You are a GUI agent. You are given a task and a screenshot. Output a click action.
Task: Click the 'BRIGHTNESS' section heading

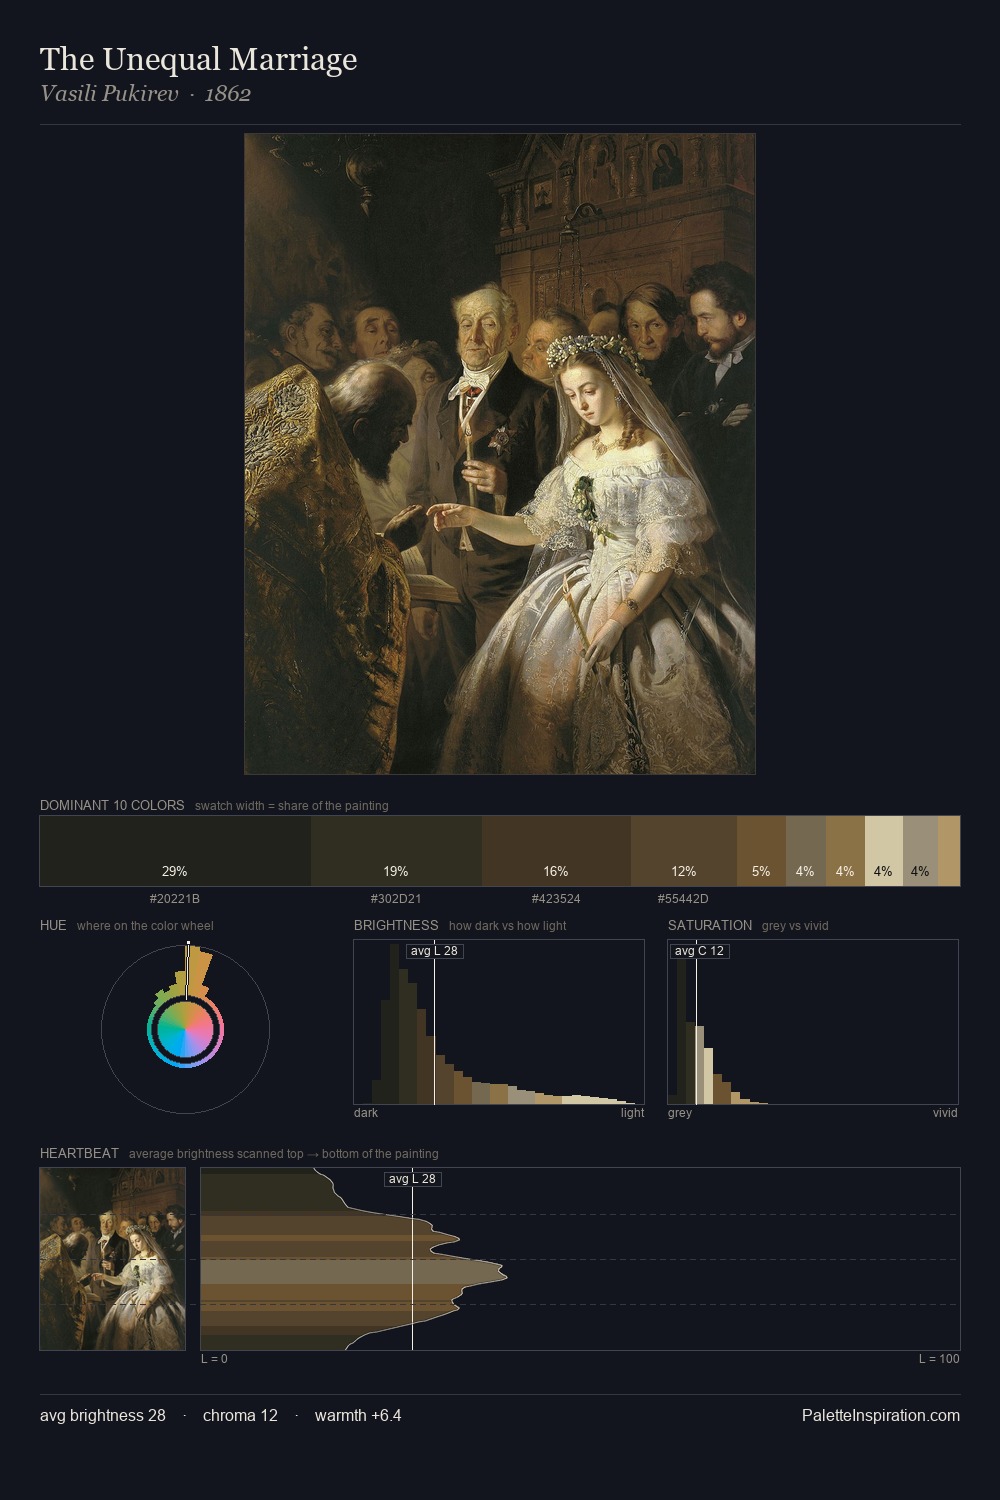click(396, 925)
